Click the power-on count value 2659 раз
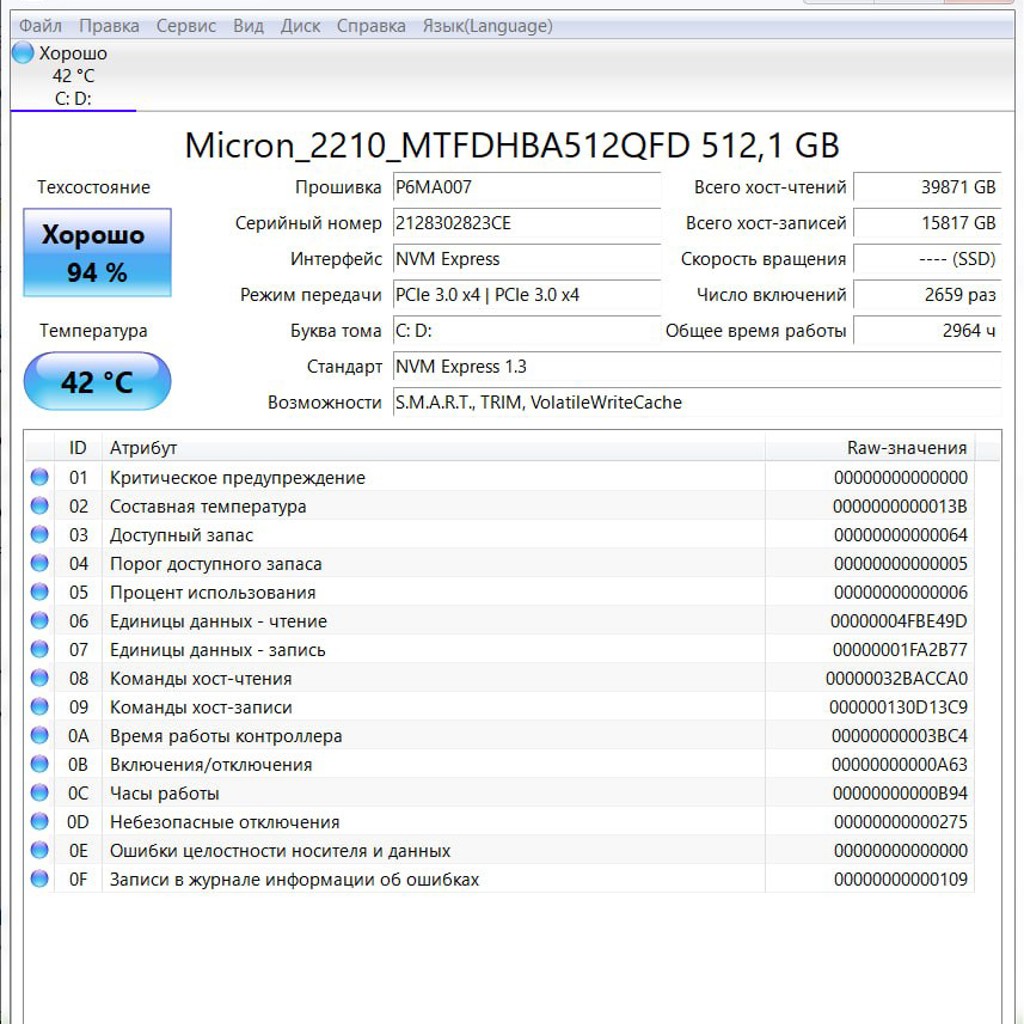This screenshot has height=1024, width=1024. click(x=927, y=295)
